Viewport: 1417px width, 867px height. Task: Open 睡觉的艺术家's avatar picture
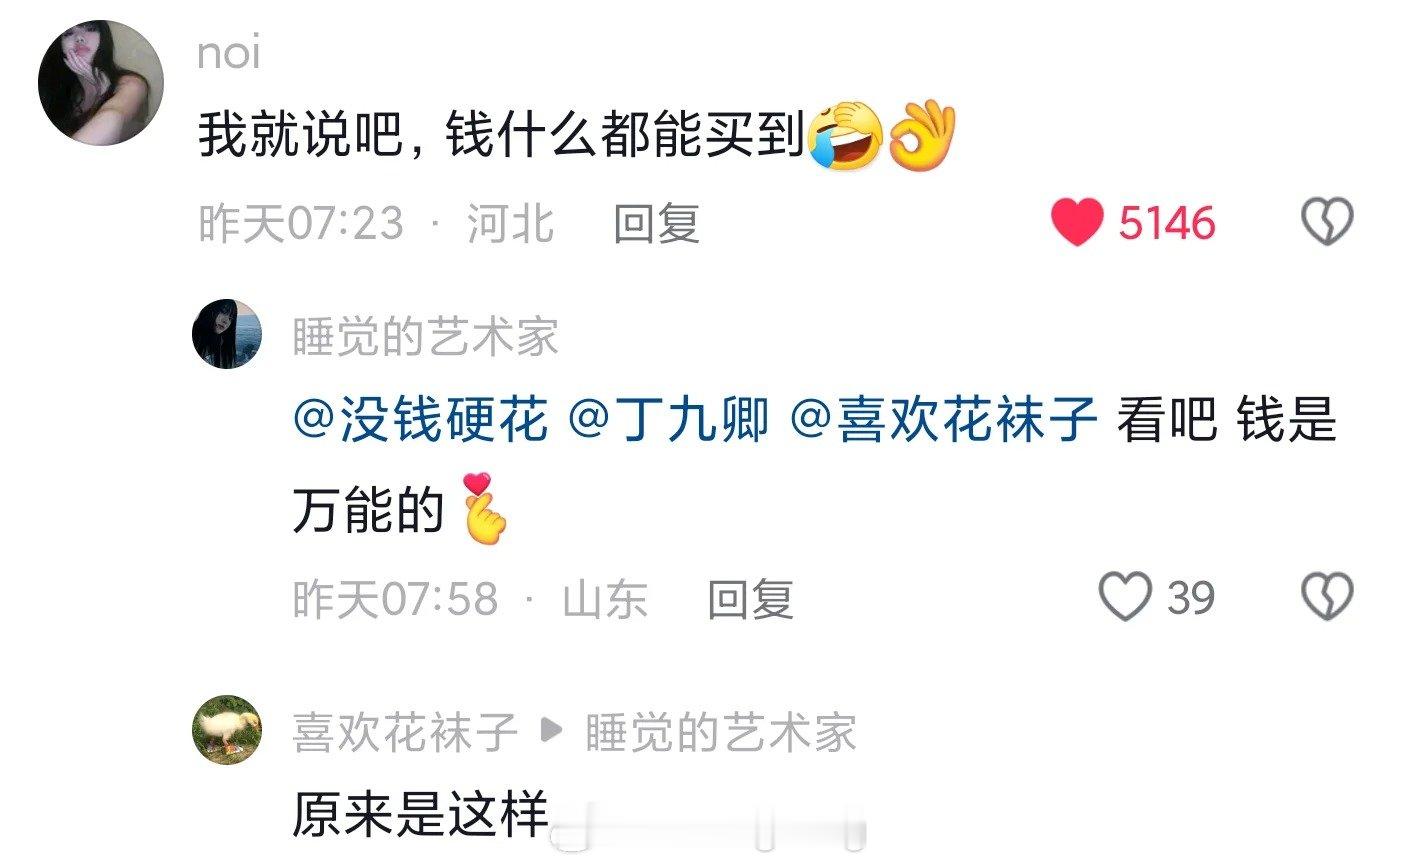click(227, 333)
